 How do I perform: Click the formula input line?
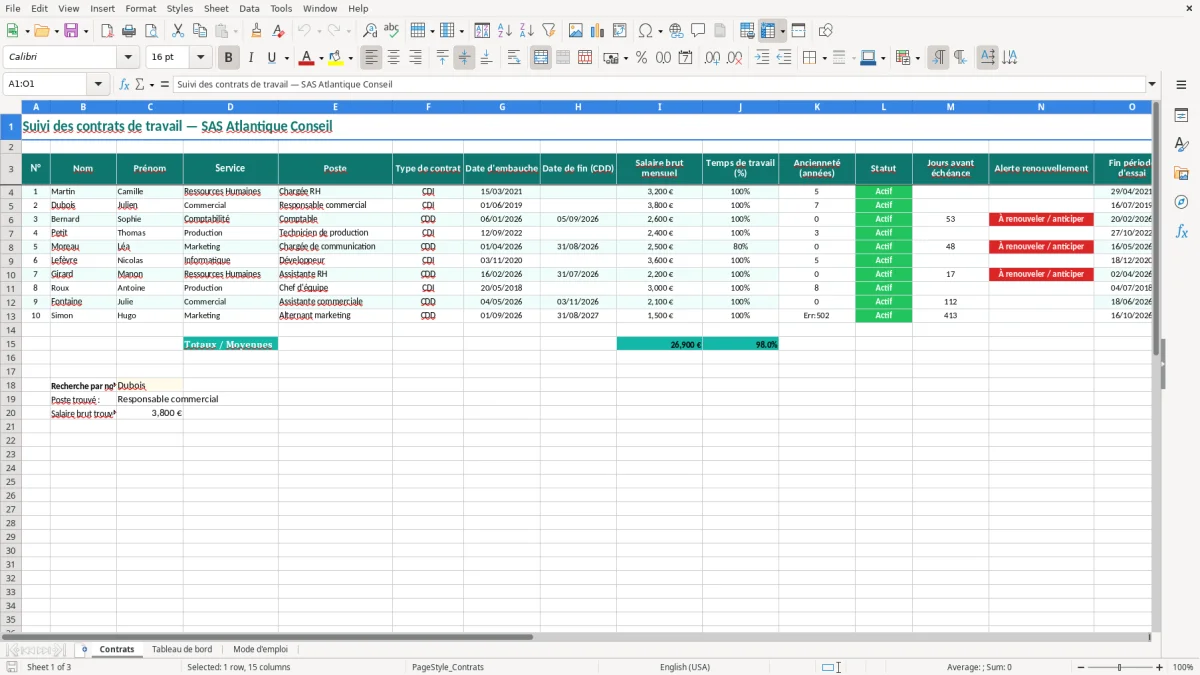pyautogui.click(x=659, y=84)
